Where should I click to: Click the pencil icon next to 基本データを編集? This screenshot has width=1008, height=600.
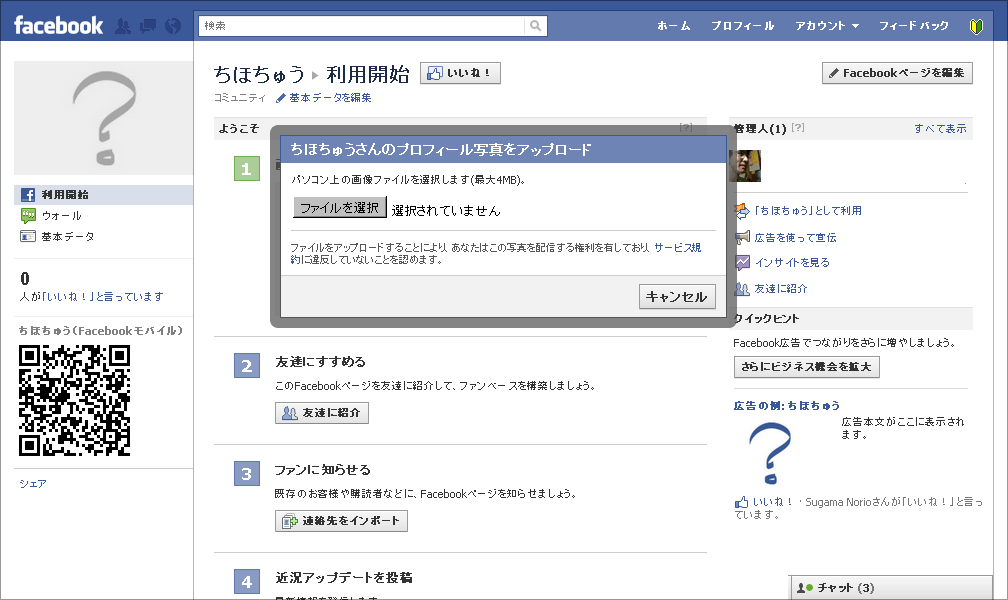coord(280,98)
